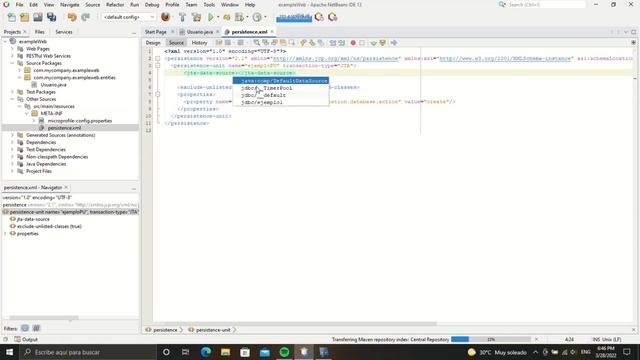Open Spotify from the Windows taskbar
The width and height of the screenshot is (640, 360).
point(284,352)
